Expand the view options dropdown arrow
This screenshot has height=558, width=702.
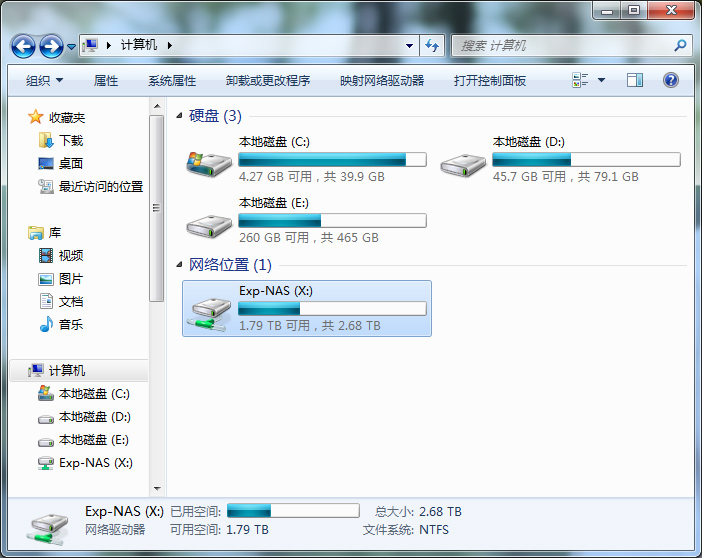[601, 80]
